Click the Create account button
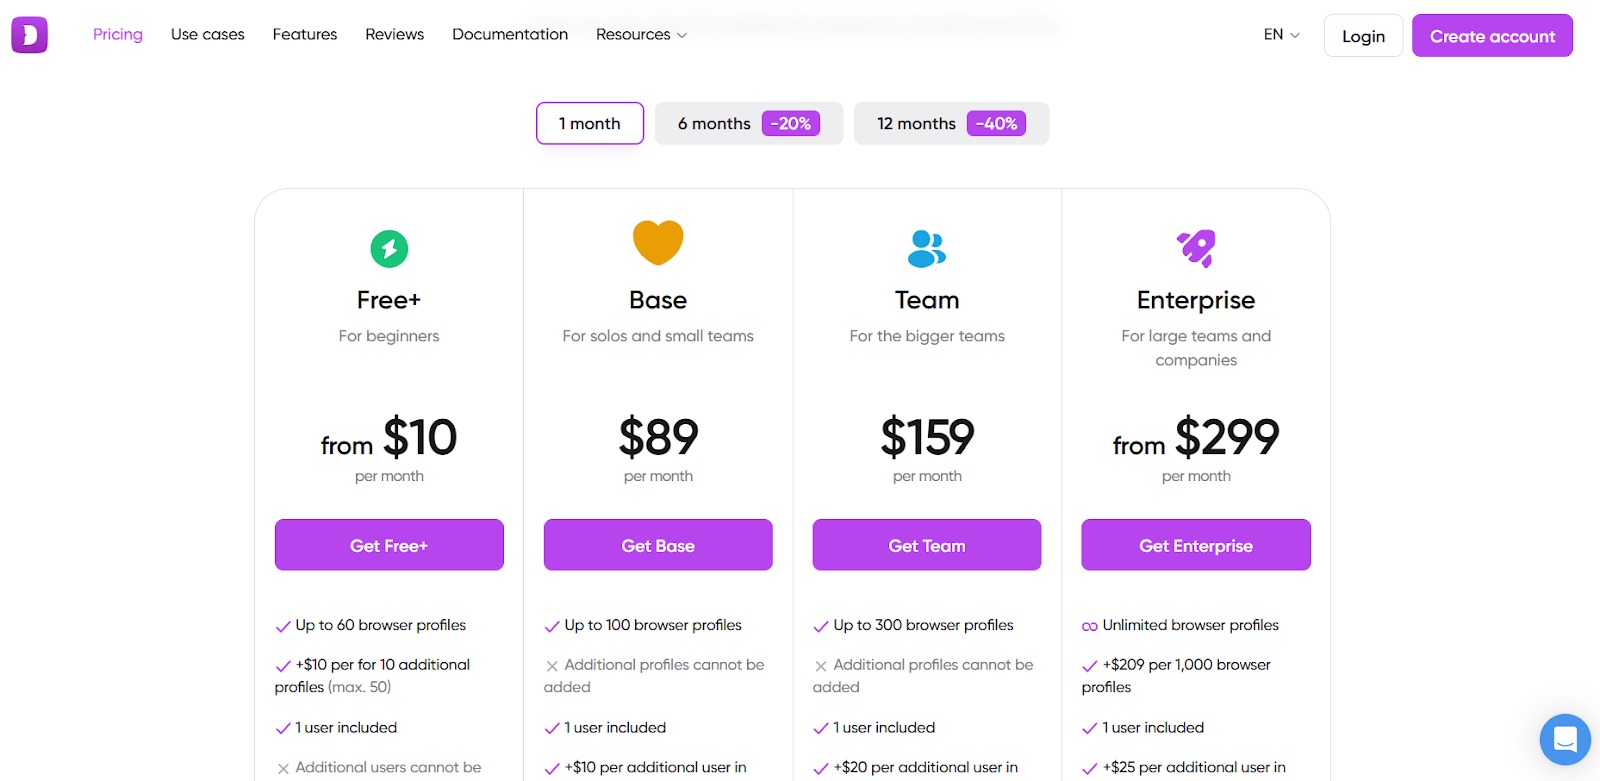The image size is (1600, 781). pos(1492,36)
